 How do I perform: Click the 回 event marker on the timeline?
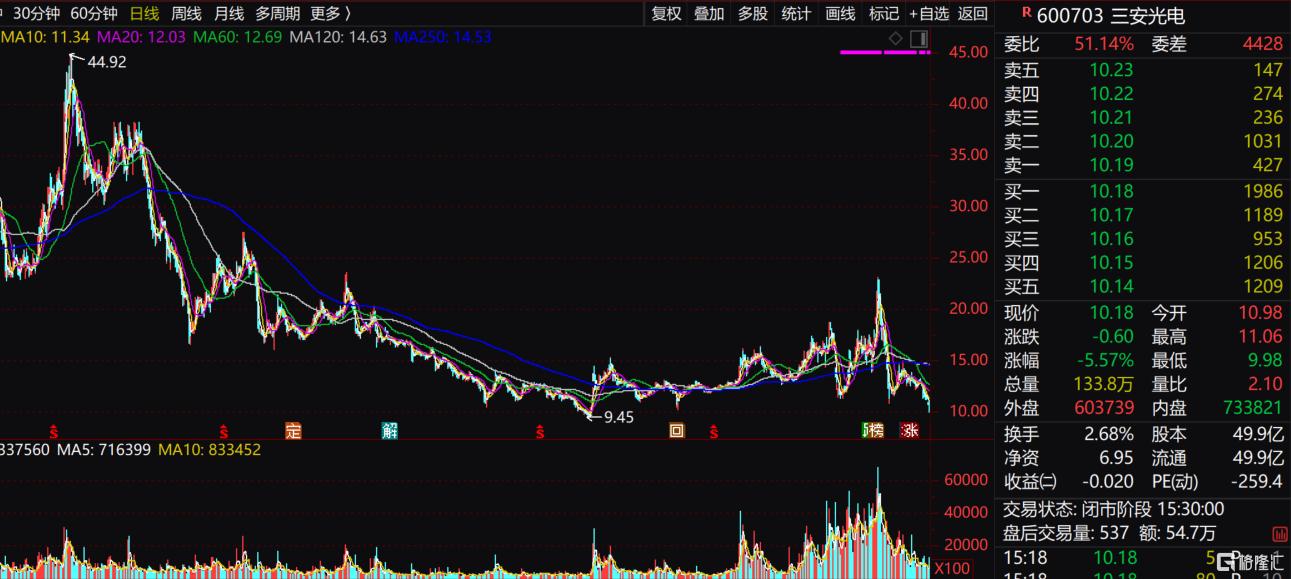(677, 431)
